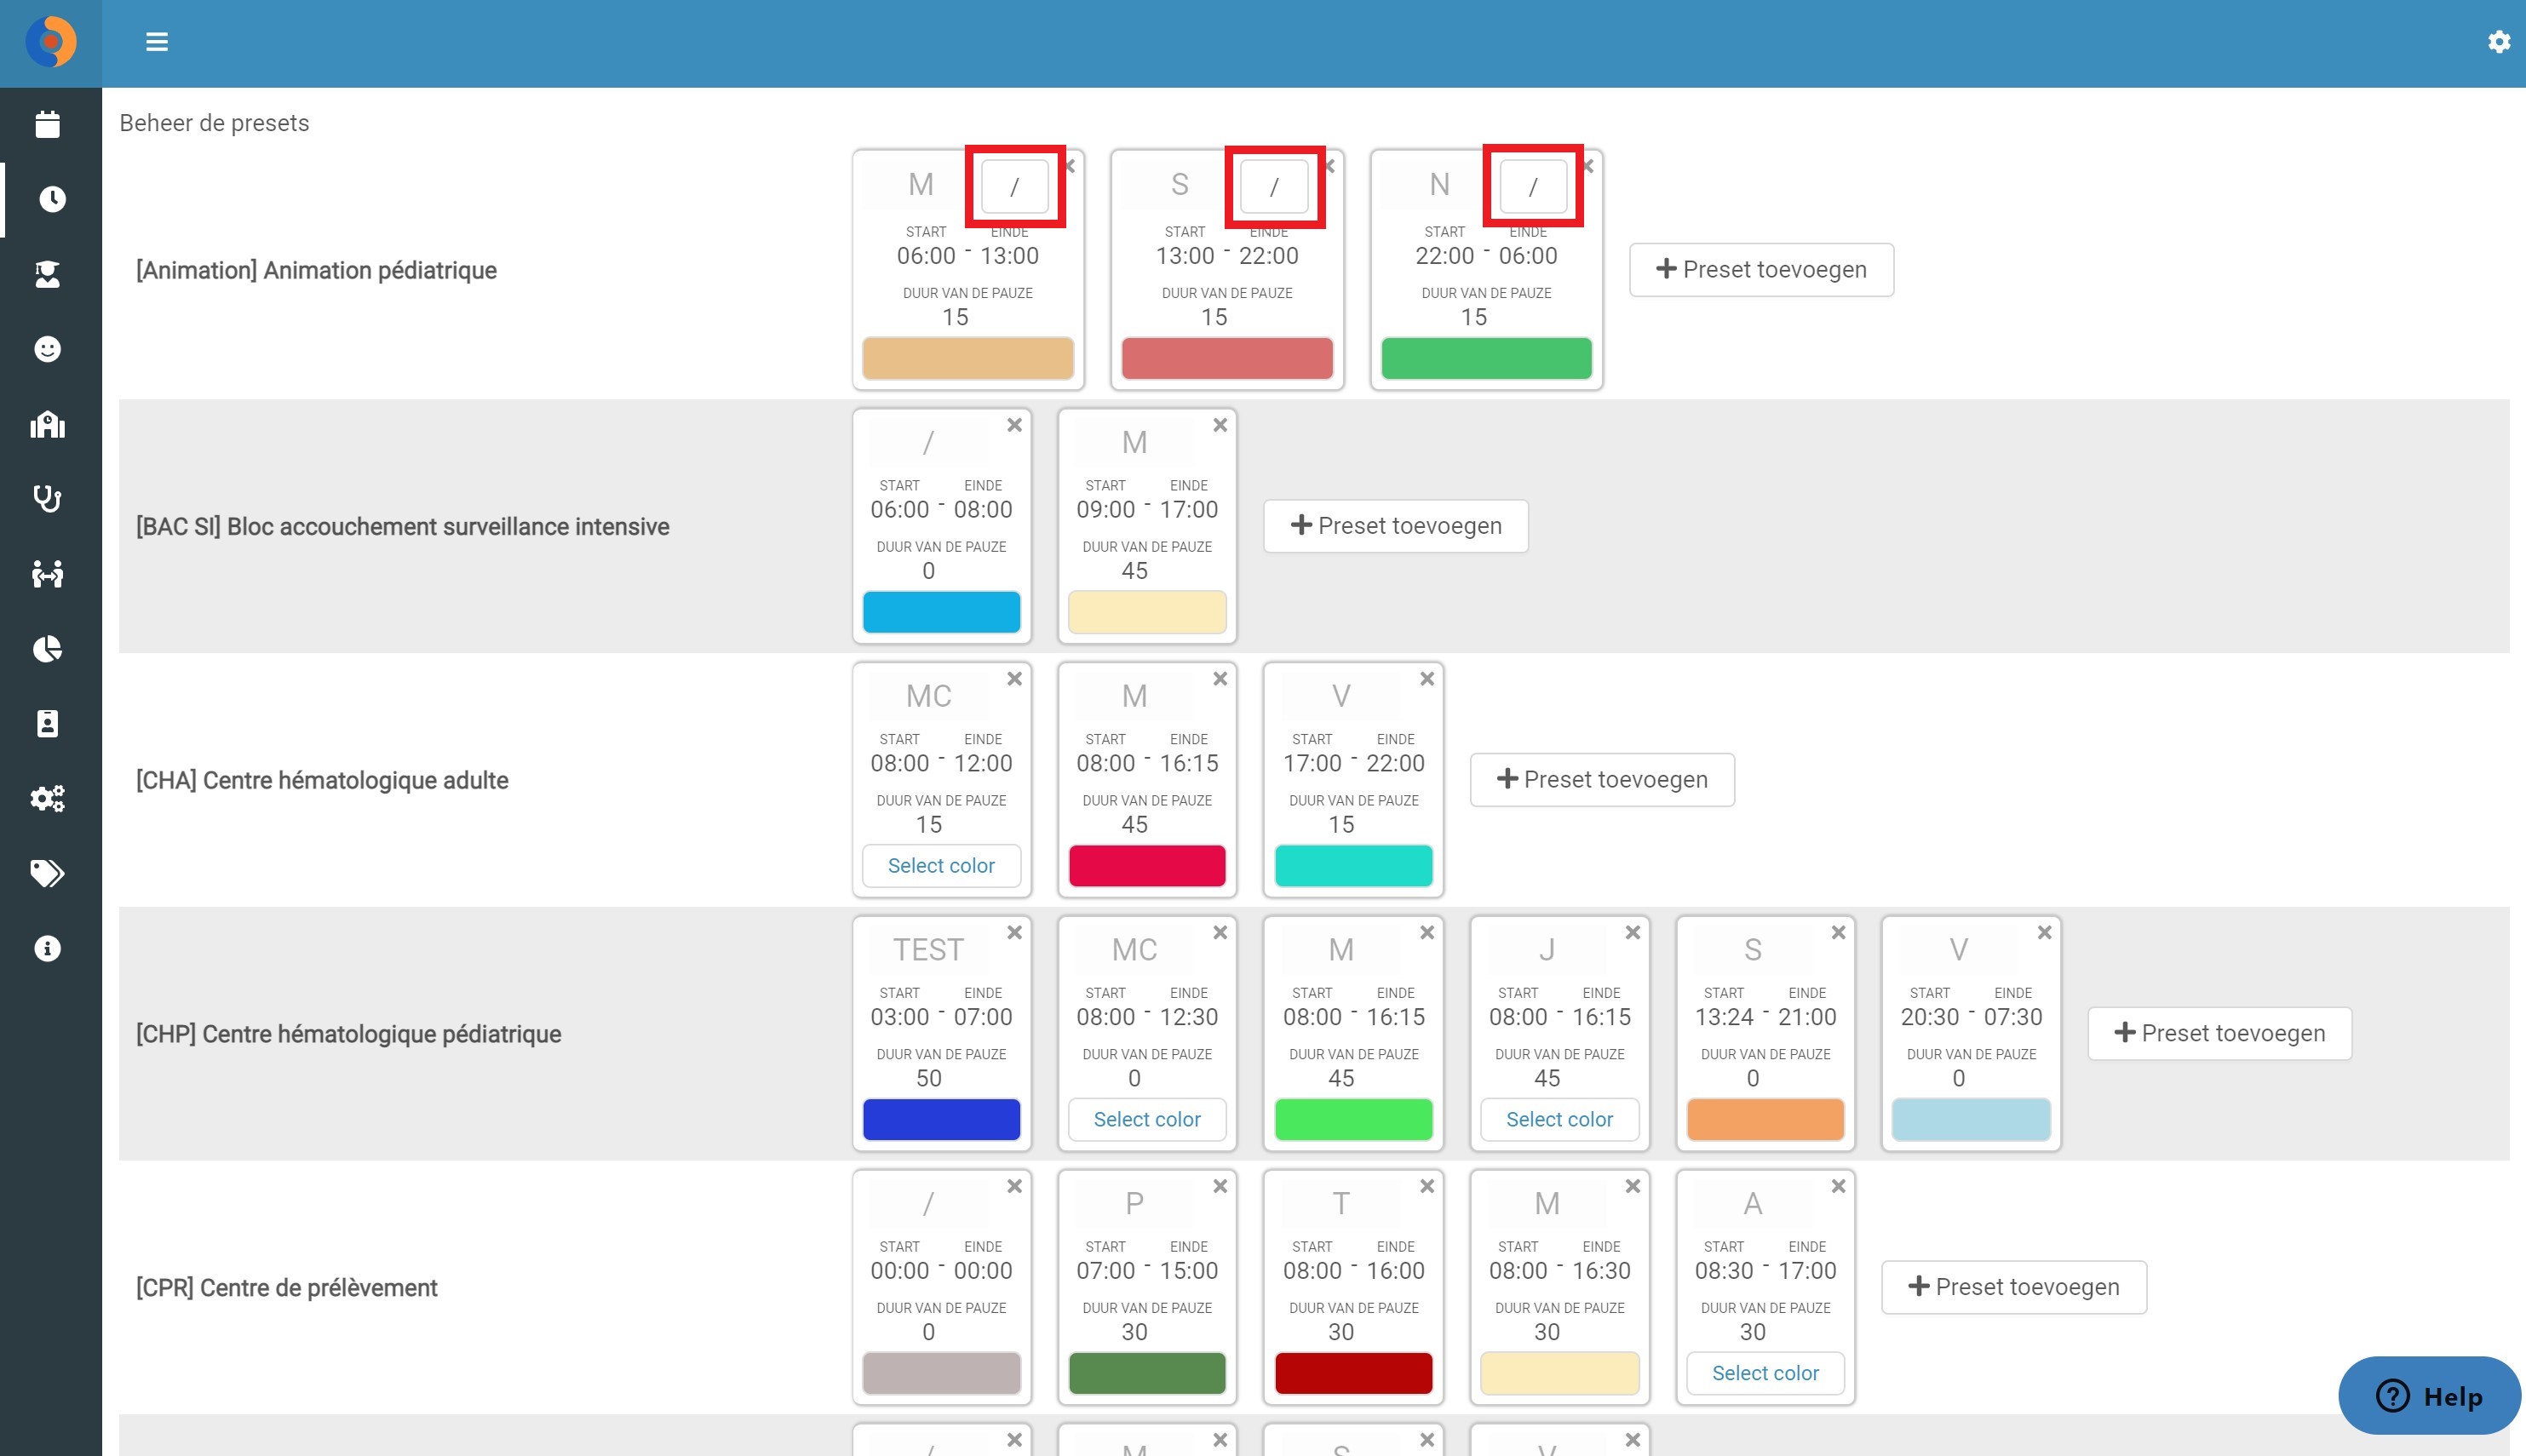Open the smiley face section in the sidebar

coord(48,349)
